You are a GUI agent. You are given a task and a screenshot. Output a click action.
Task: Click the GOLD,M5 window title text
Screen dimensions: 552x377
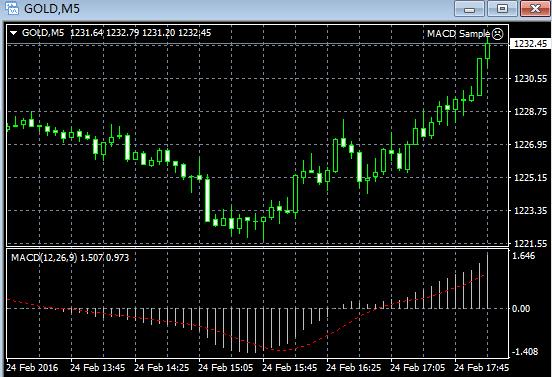tap(52, 8)
